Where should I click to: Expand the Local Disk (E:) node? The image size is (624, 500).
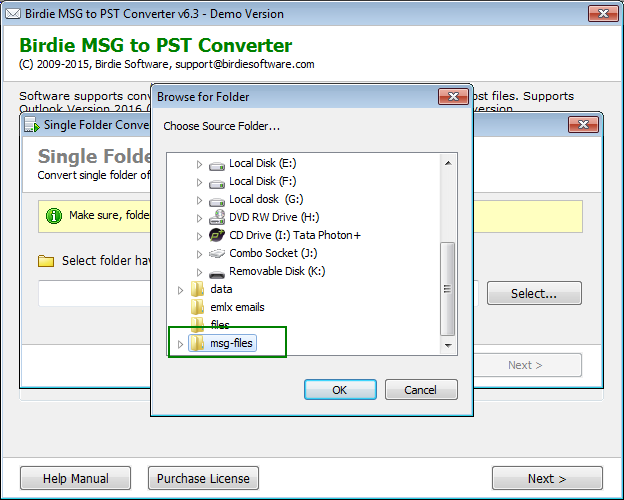tap(199, 164)
